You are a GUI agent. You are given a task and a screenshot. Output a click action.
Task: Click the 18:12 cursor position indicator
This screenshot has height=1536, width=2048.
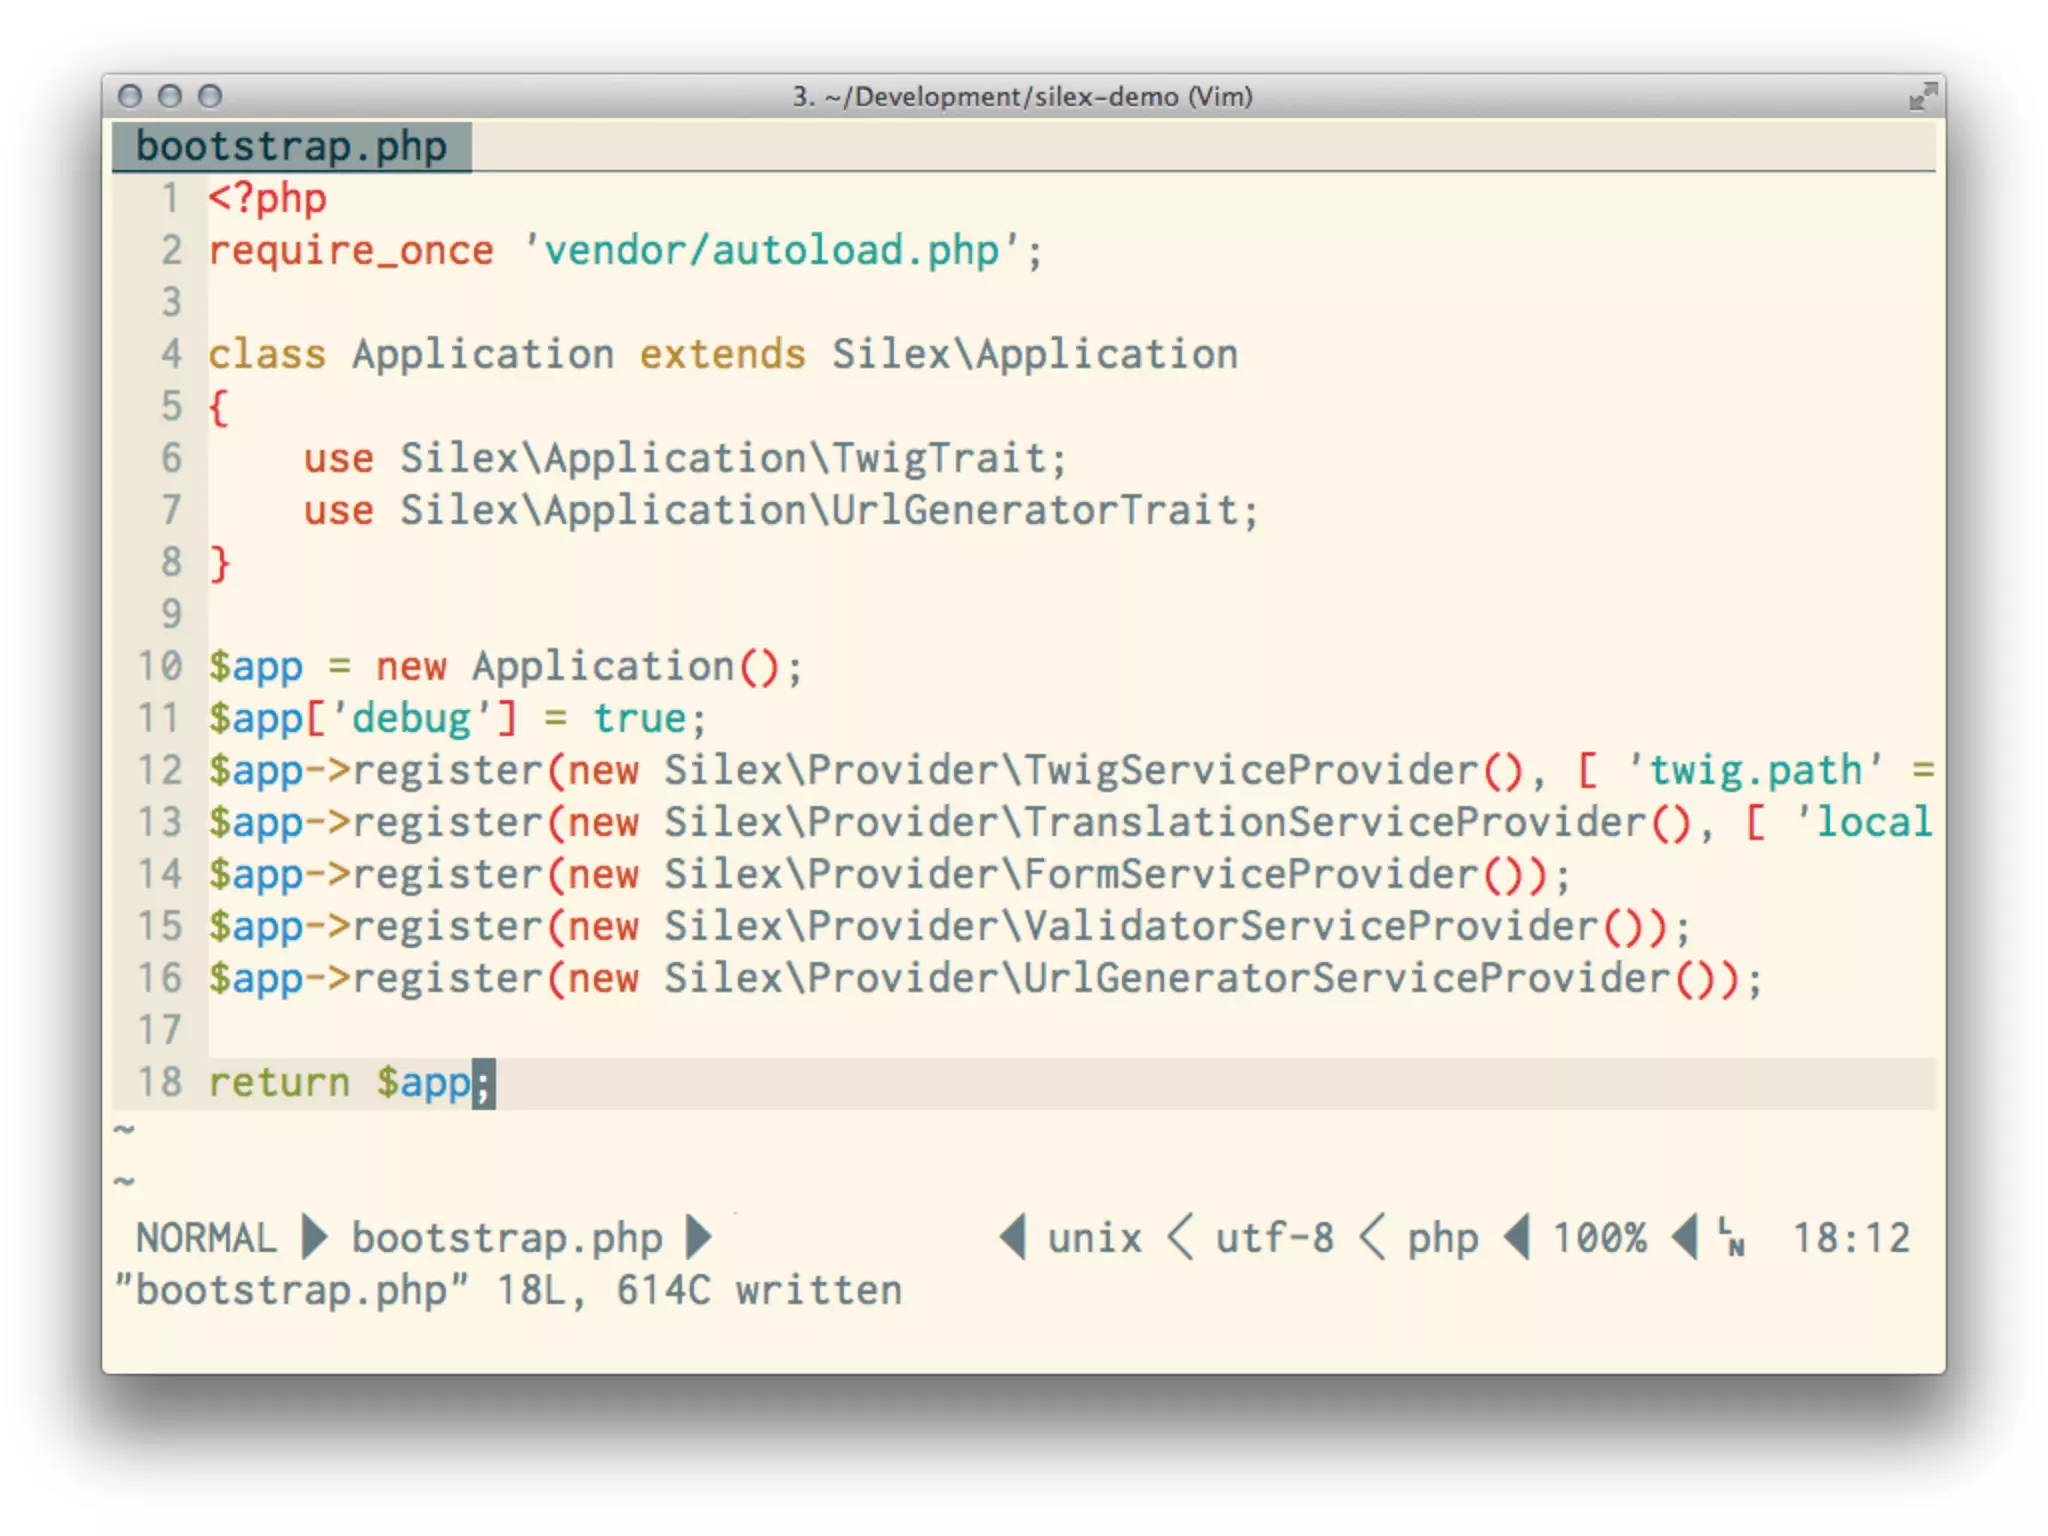tap(1851, 1238)
